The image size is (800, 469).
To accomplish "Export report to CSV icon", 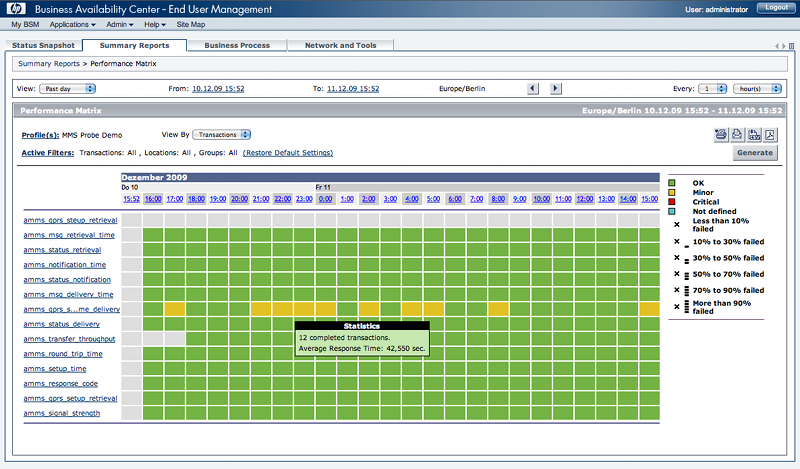I will pyautogui.click(x=754, y=135).
